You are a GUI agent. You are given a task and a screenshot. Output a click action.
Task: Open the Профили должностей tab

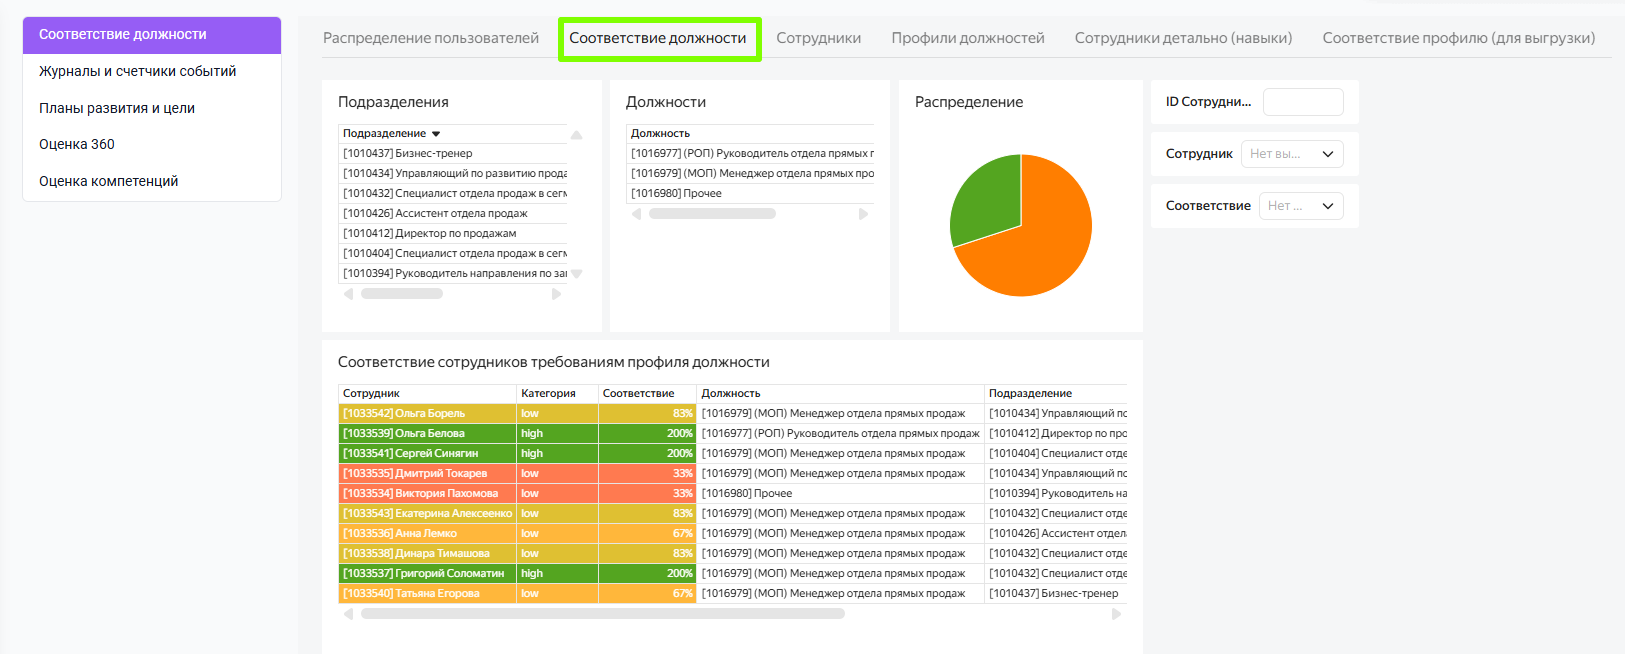coord(967,38)
